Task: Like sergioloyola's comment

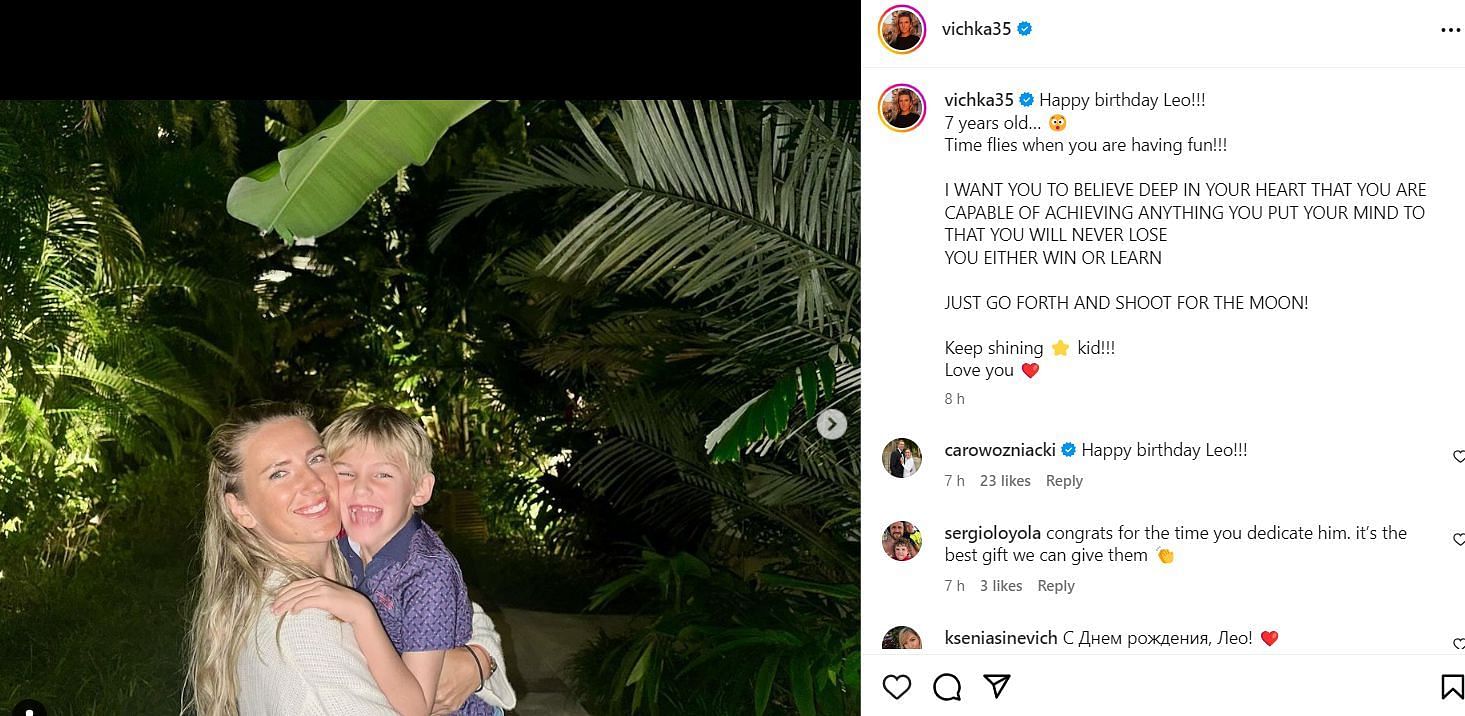Action: pyautogui.click(x=1458, y=540)
